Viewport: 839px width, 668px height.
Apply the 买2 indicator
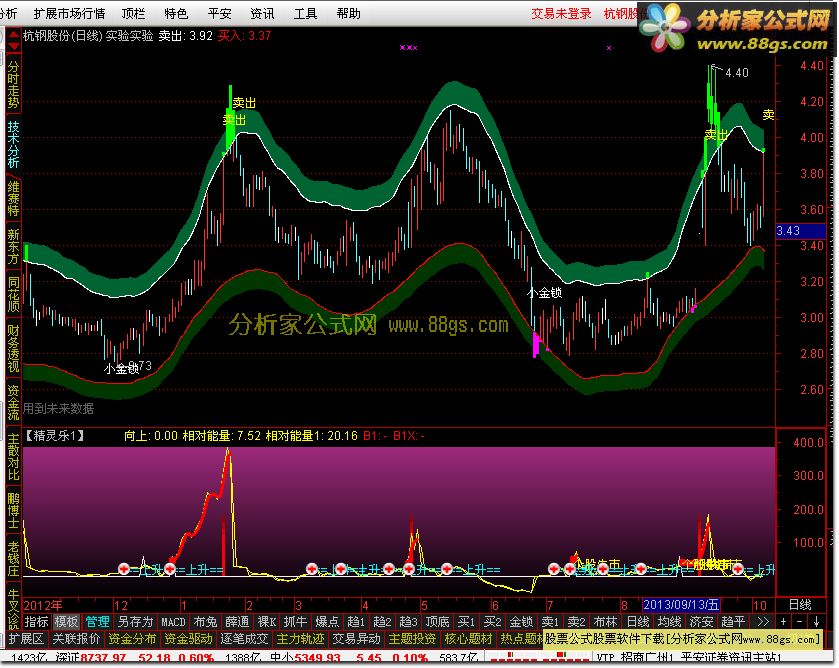coord(492,621)
